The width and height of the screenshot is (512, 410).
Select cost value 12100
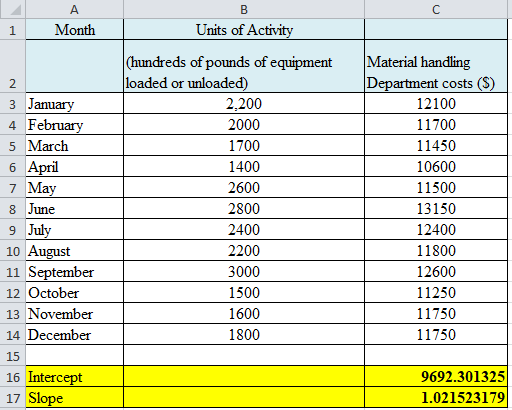coord(436,104)
